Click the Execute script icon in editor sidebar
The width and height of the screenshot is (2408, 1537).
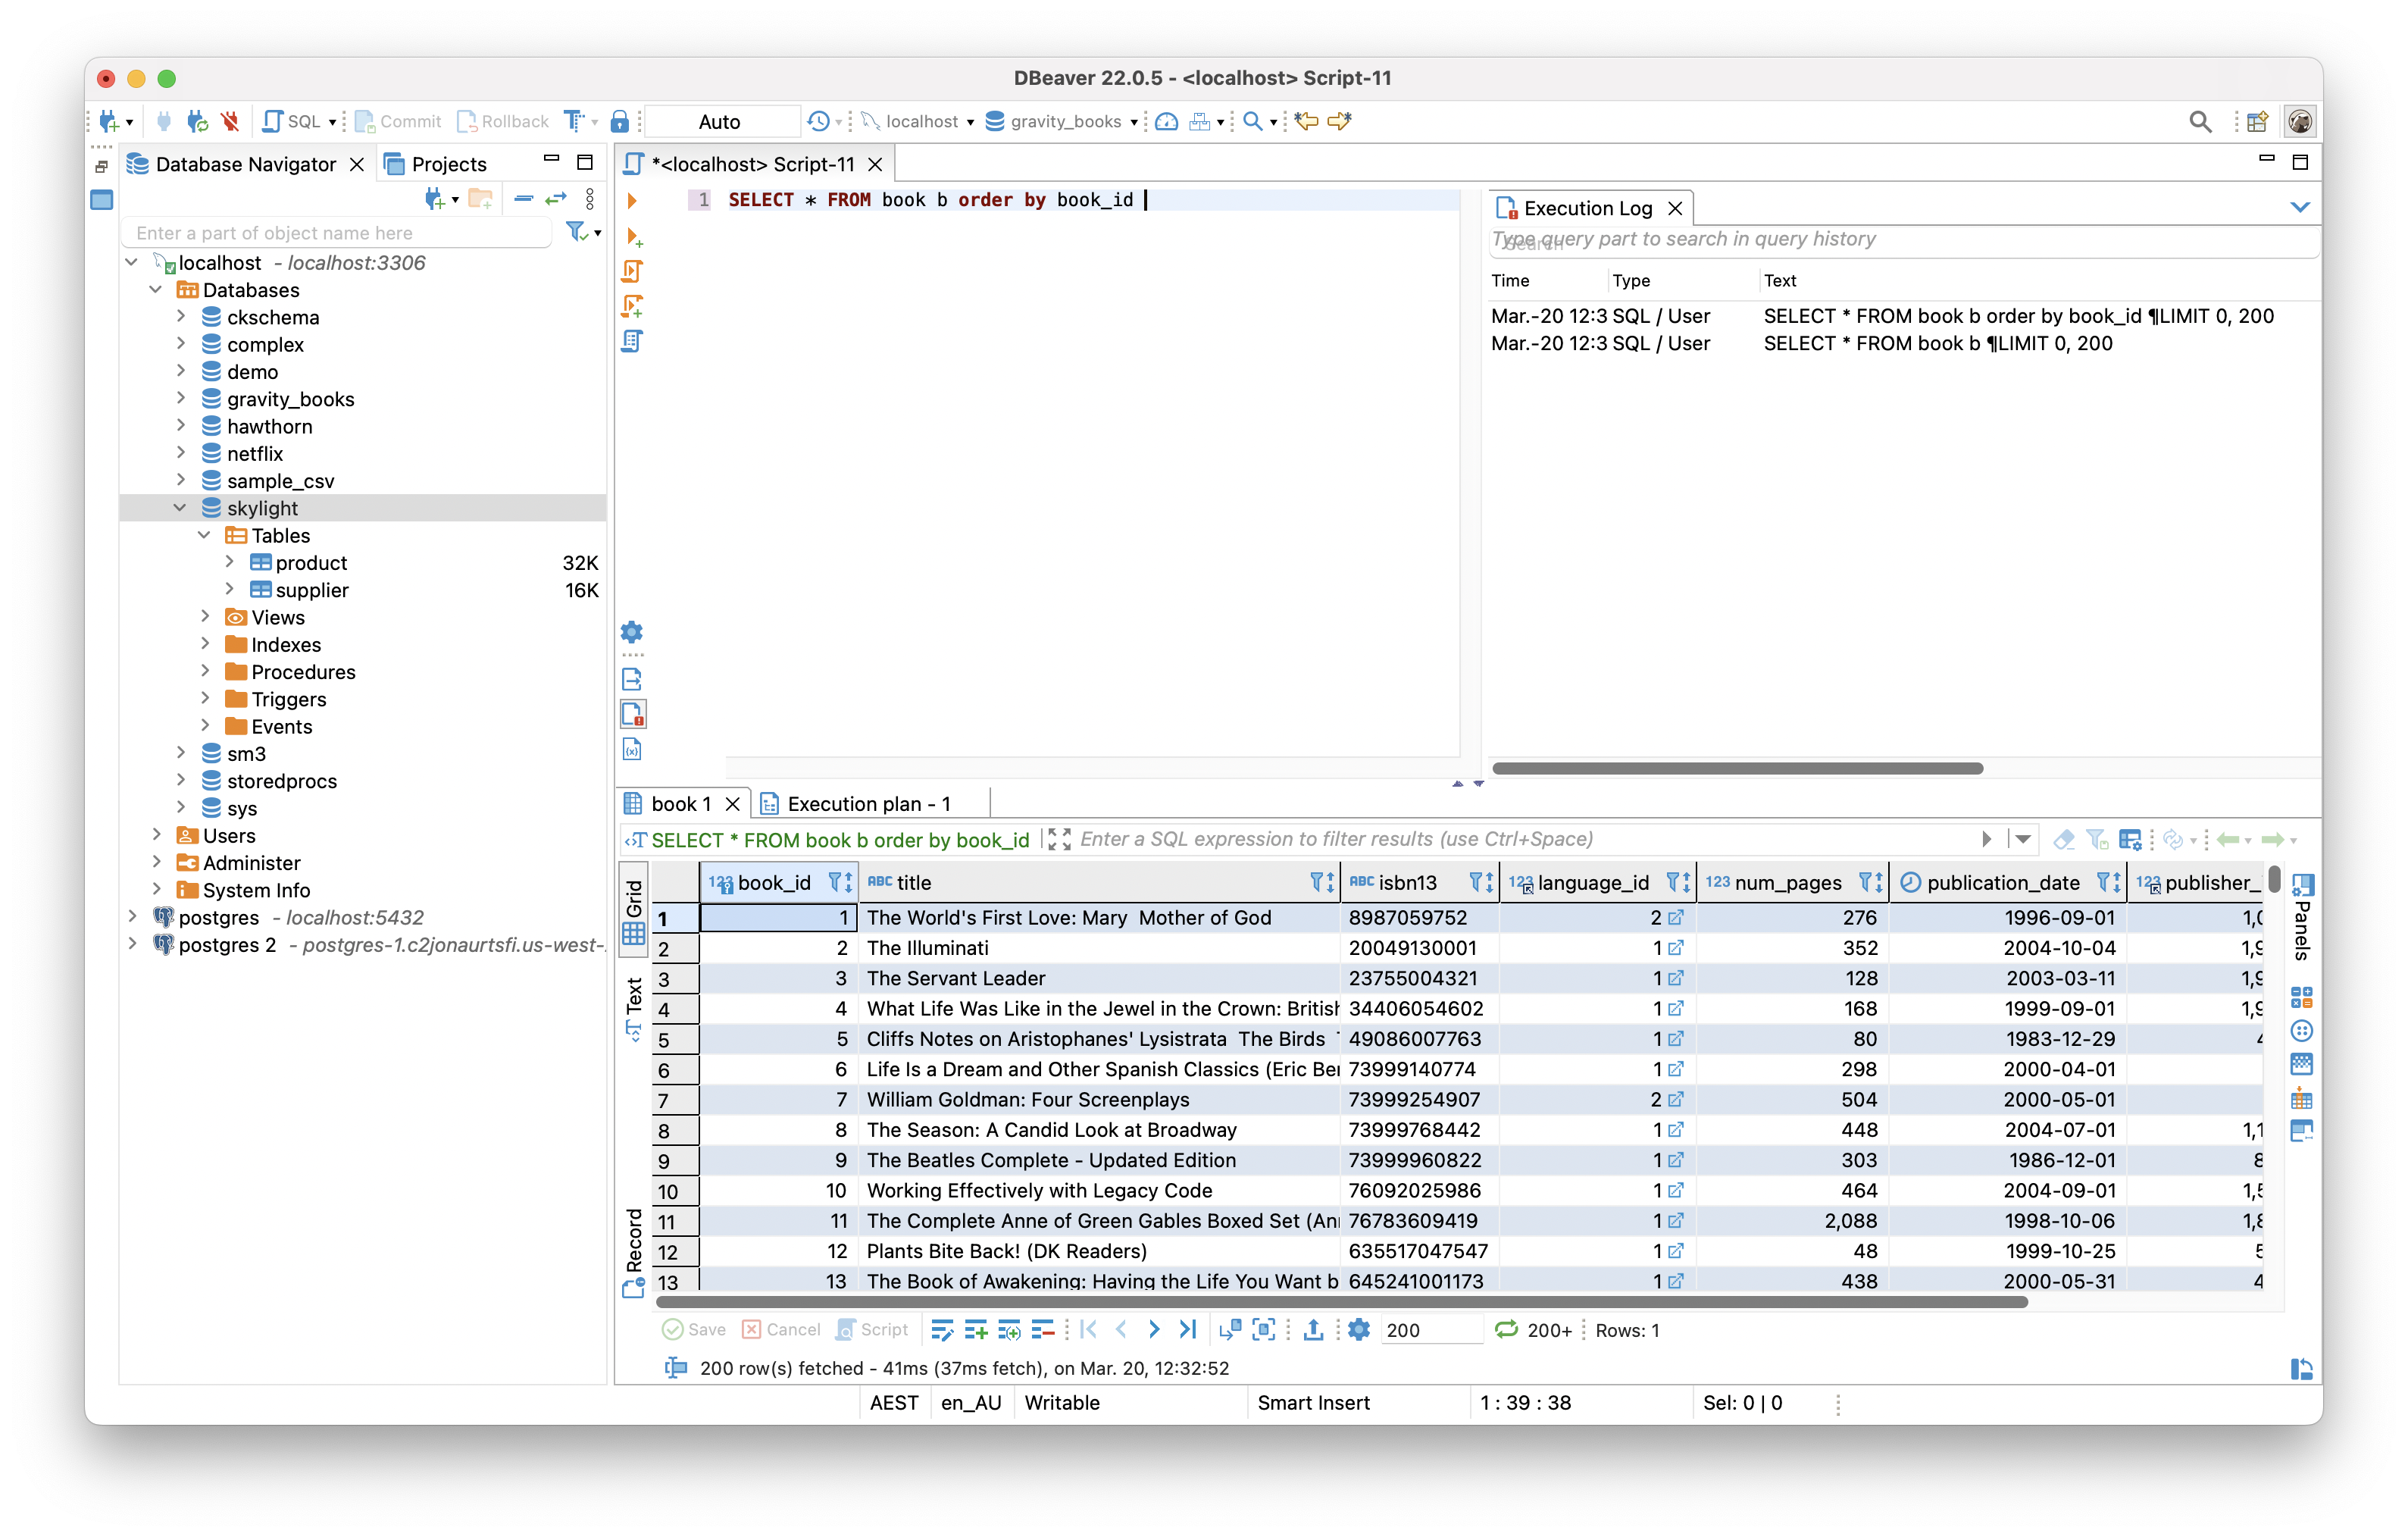[632, 271]
